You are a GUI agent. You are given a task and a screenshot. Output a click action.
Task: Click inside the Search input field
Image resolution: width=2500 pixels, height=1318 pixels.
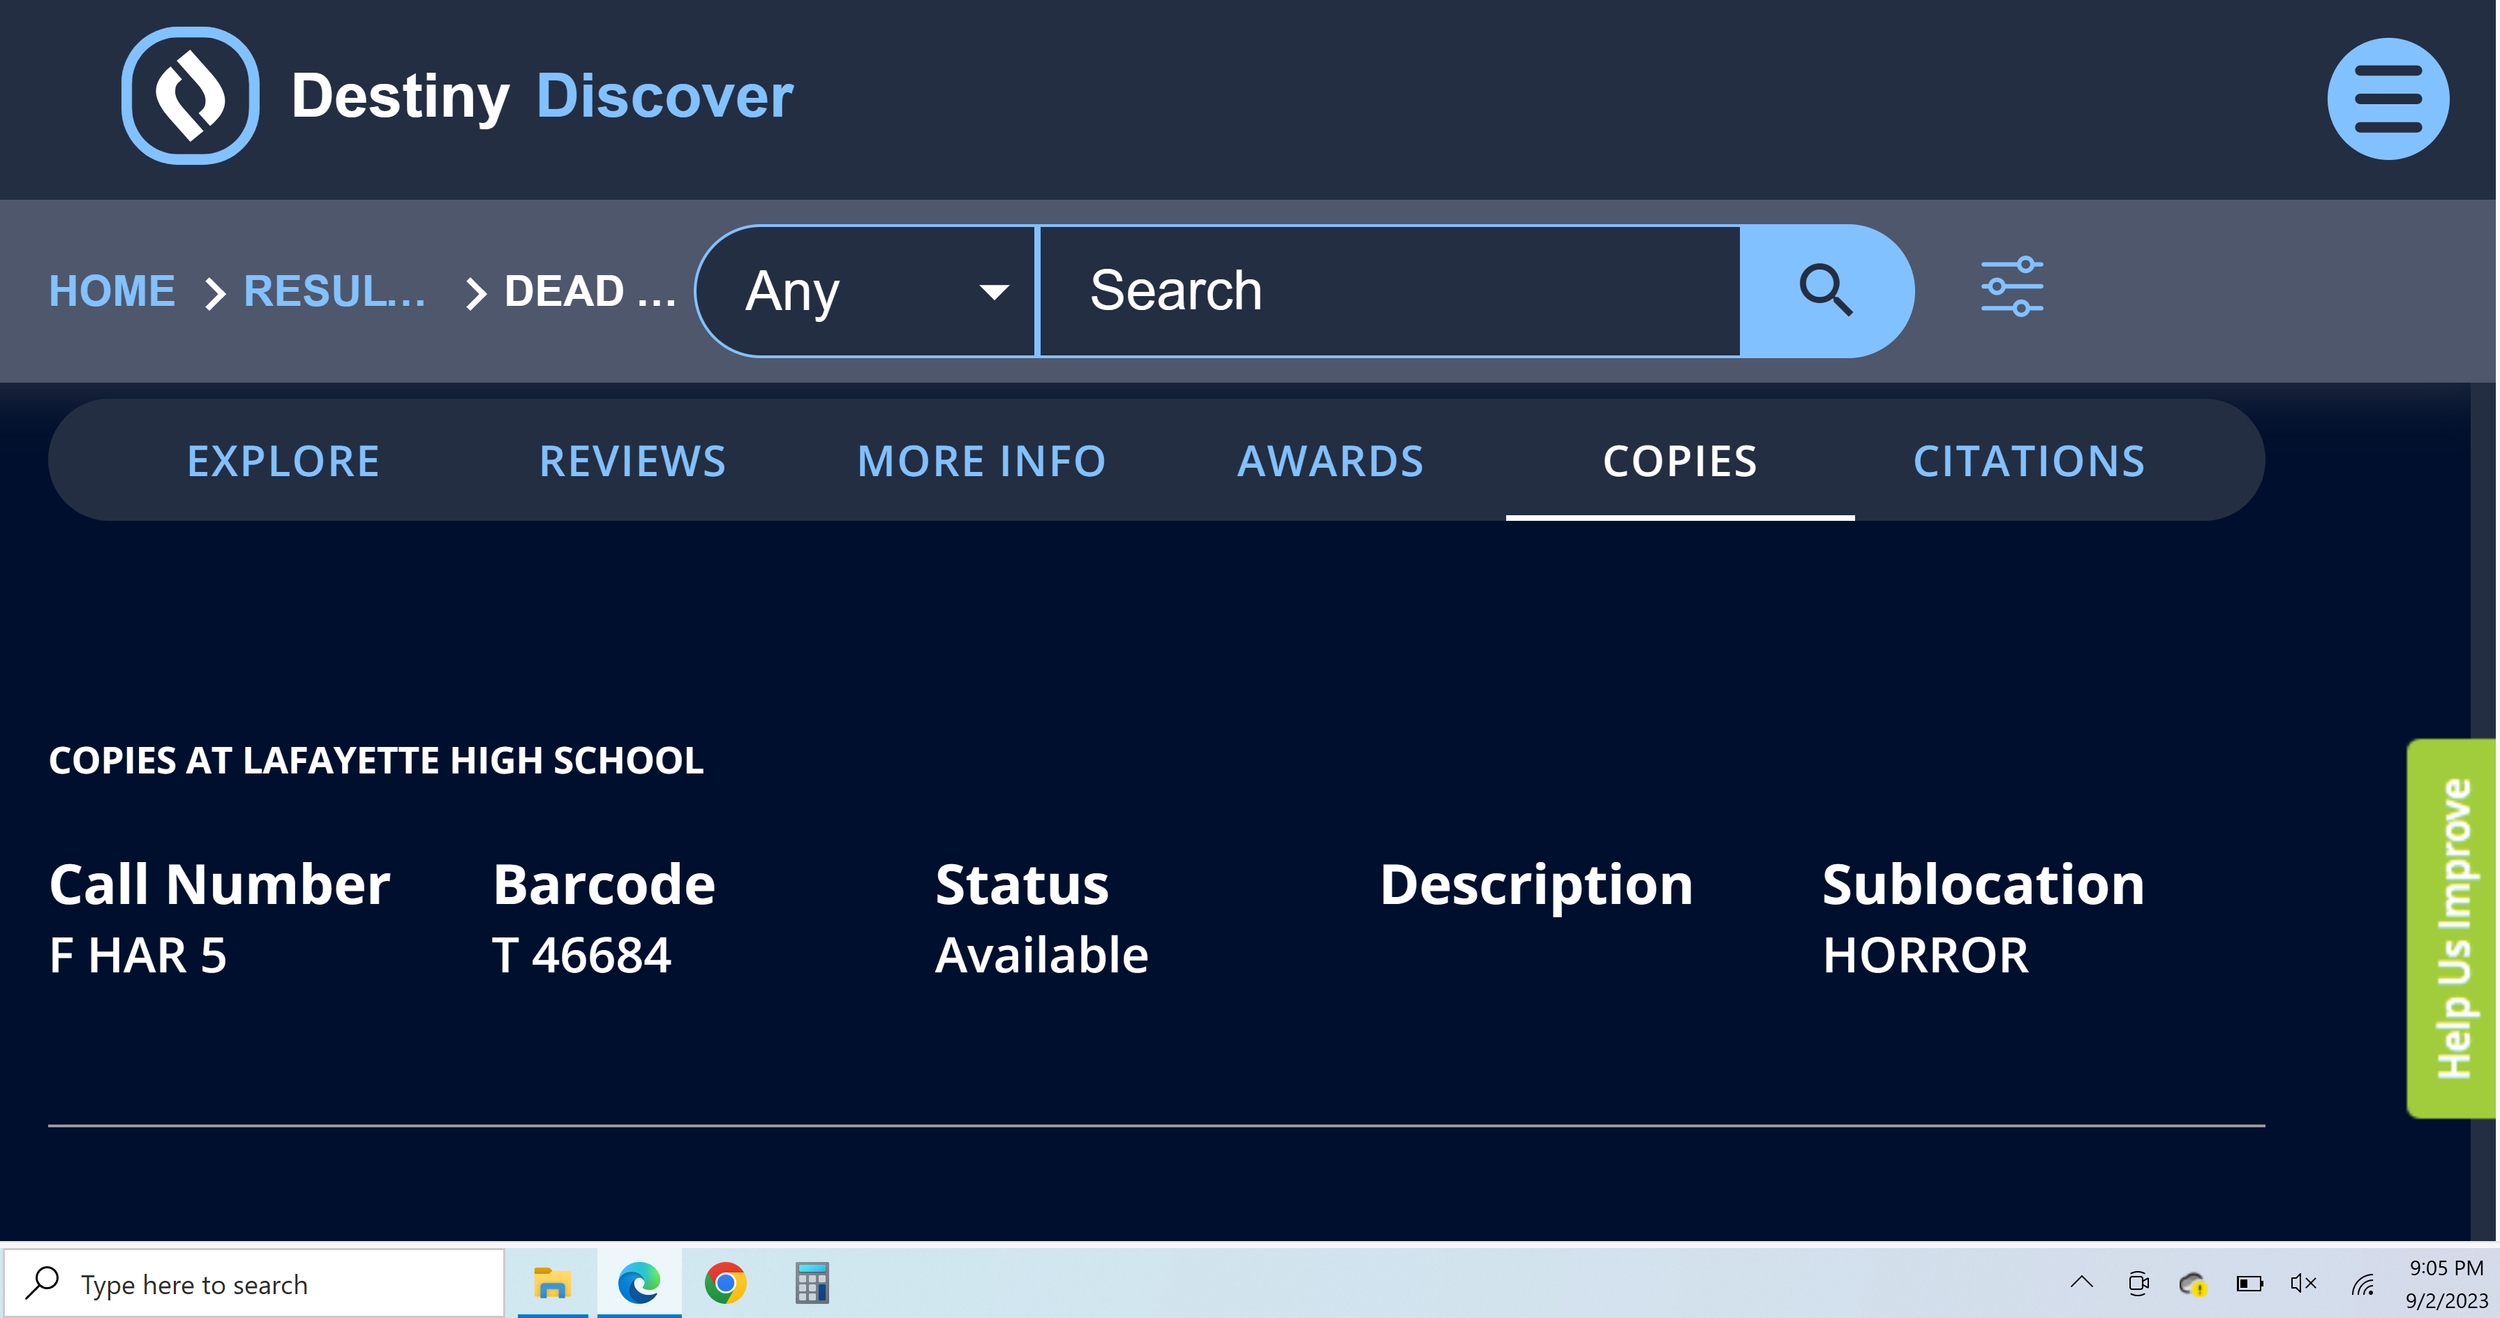[x=1390, y=291]
